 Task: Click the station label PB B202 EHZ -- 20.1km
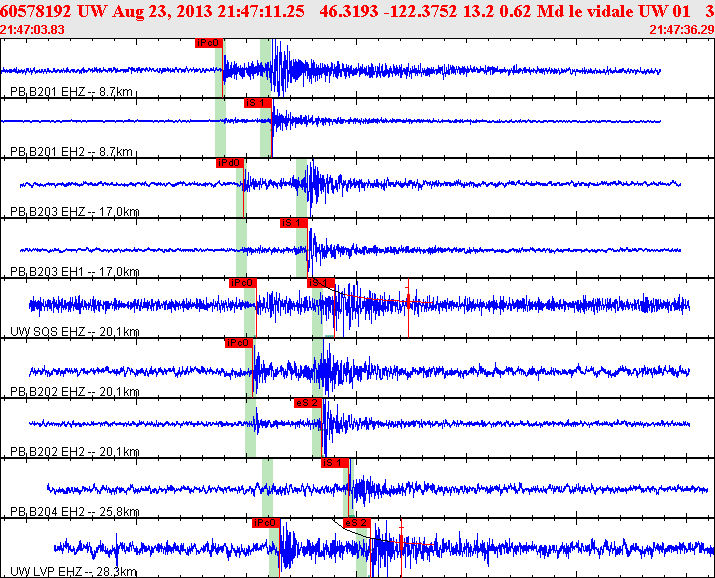point(74,392)
